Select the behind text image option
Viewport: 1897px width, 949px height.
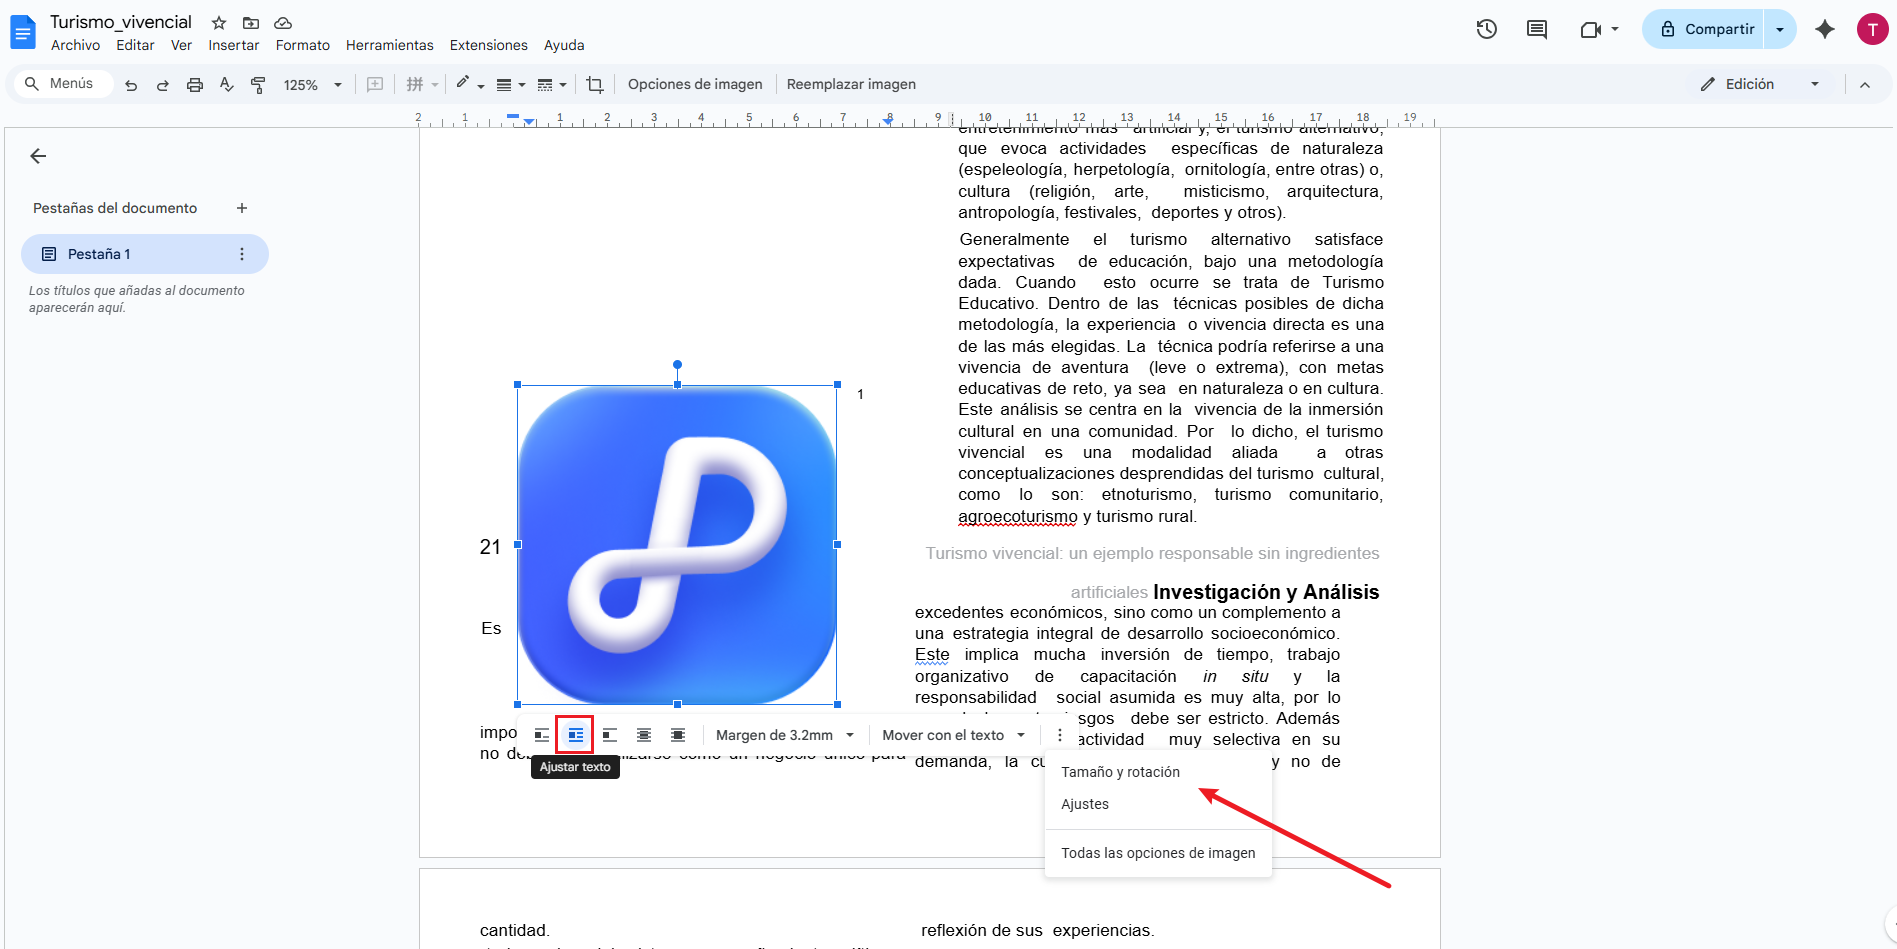(x=644, y=735)
